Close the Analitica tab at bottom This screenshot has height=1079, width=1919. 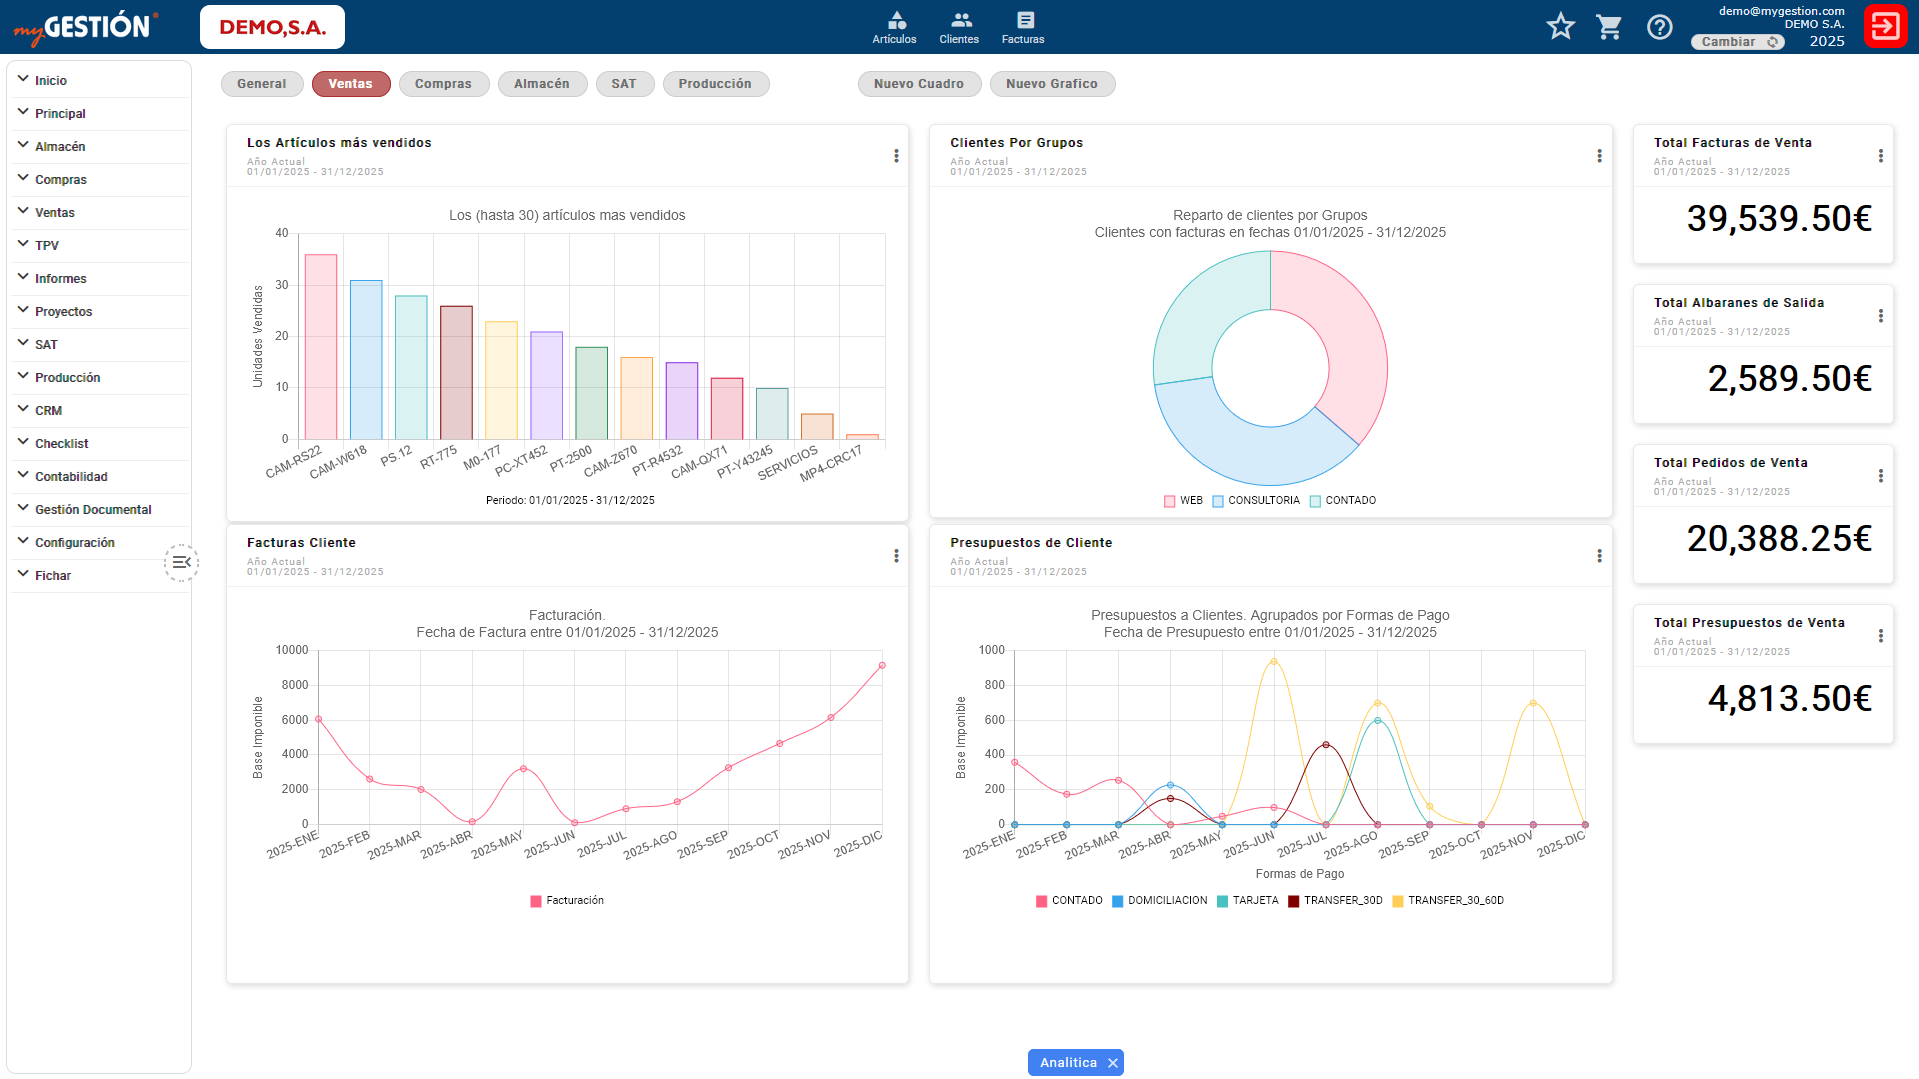click(1112, 1063)
